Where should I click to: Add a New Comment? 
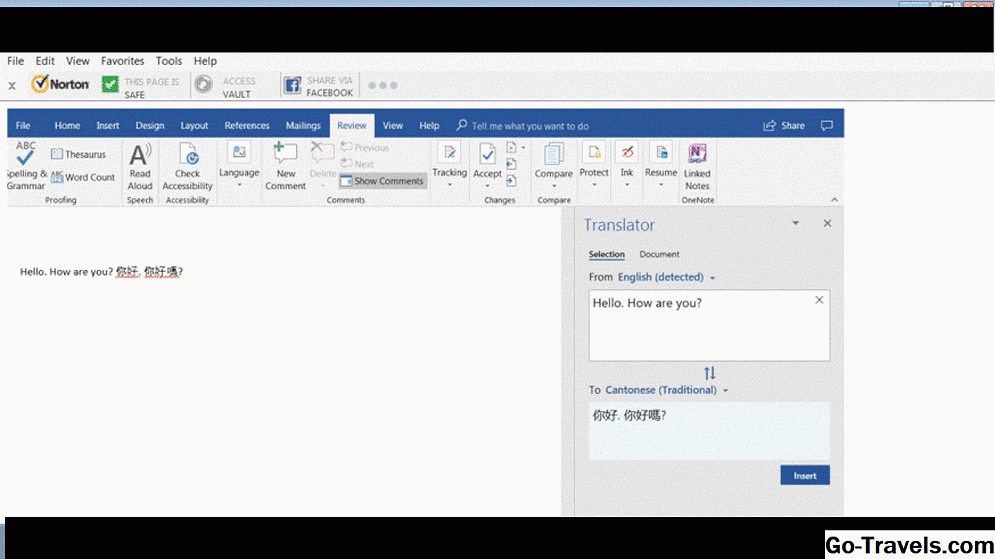[x=285, y=166]
